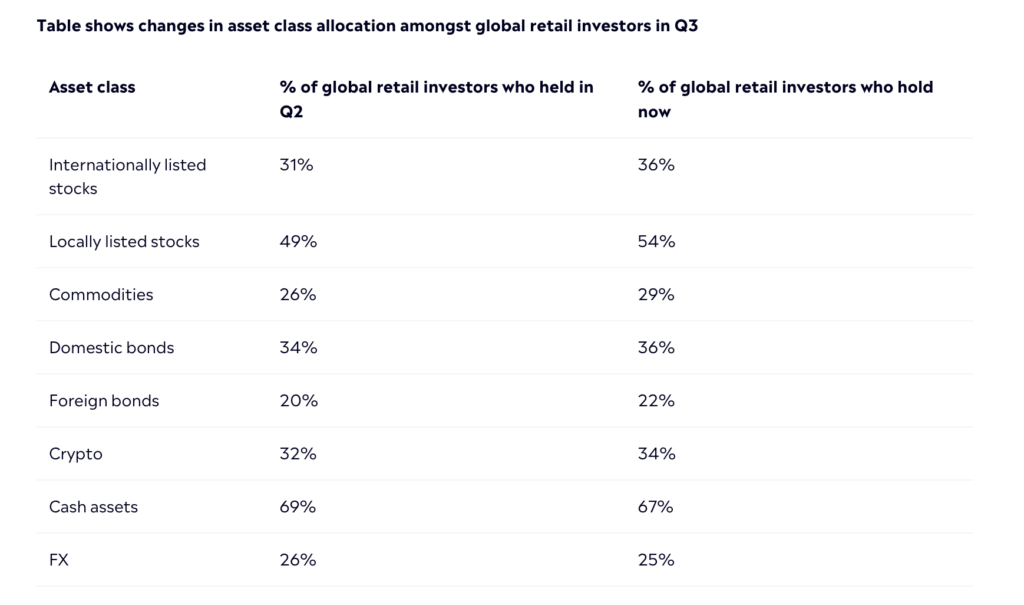
Task: Click the "Commodities" row label
Action: (x=101, y=294)
